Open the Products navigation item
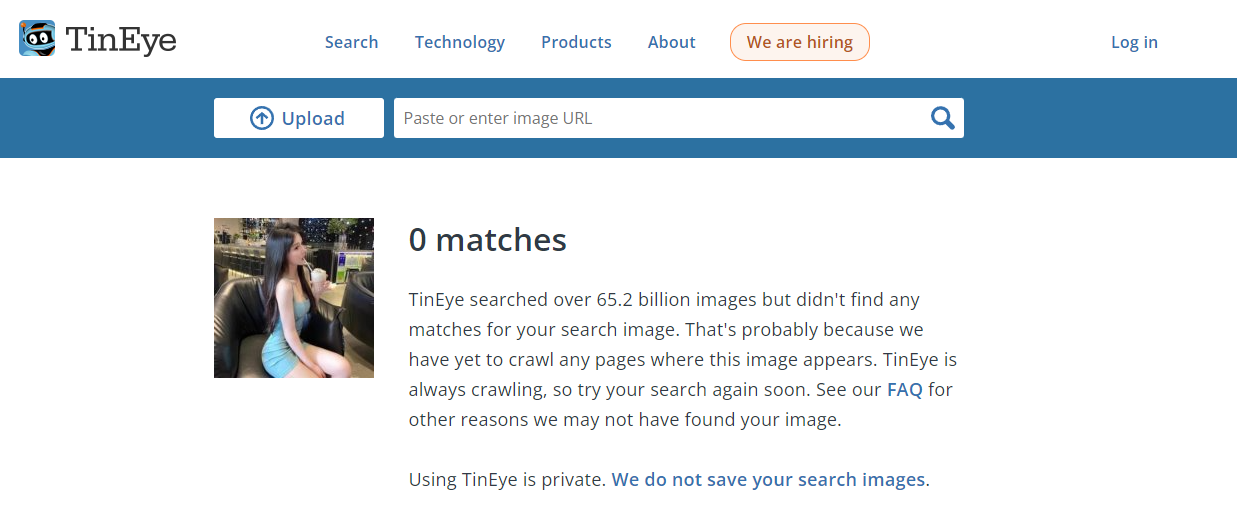The height and width of the screenshot is (529, 1237). coord(576,42)
